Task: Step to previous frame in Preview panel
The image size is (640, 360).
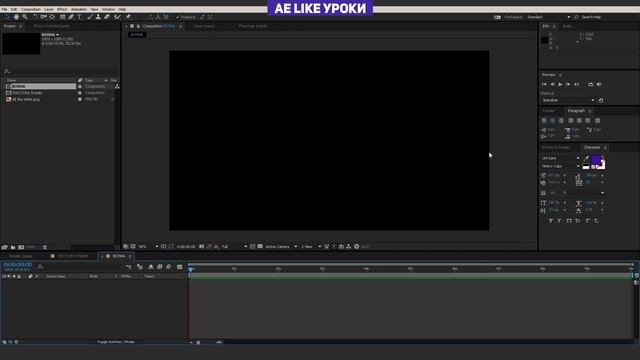Action: tap(552, 84)
